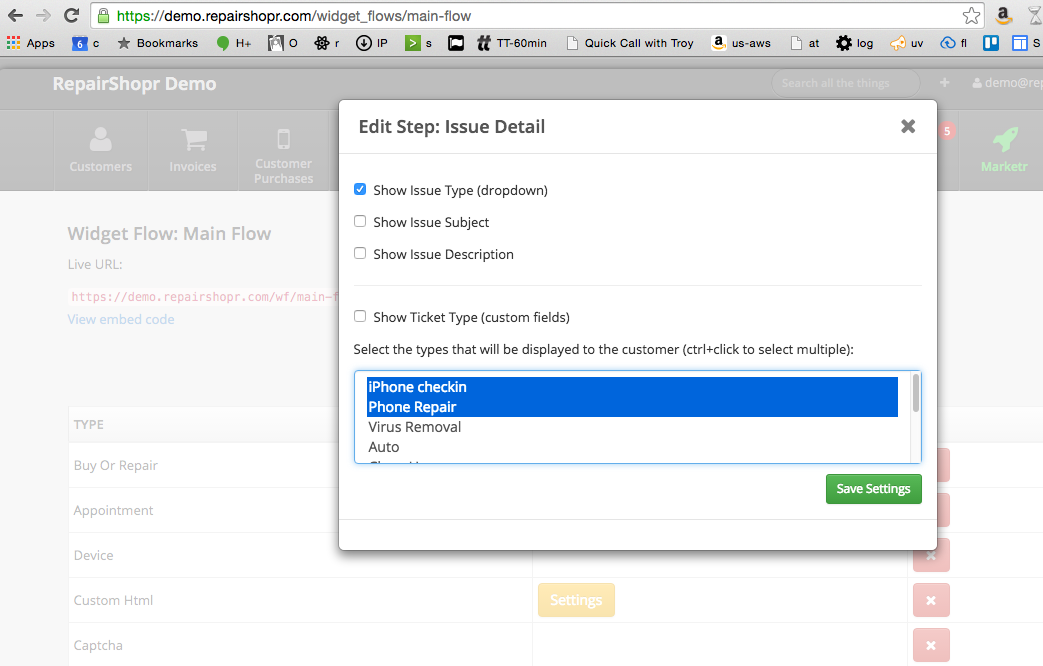Bookmark this page with the star icon
This screenshot has width=1043, height=666.
970,16
